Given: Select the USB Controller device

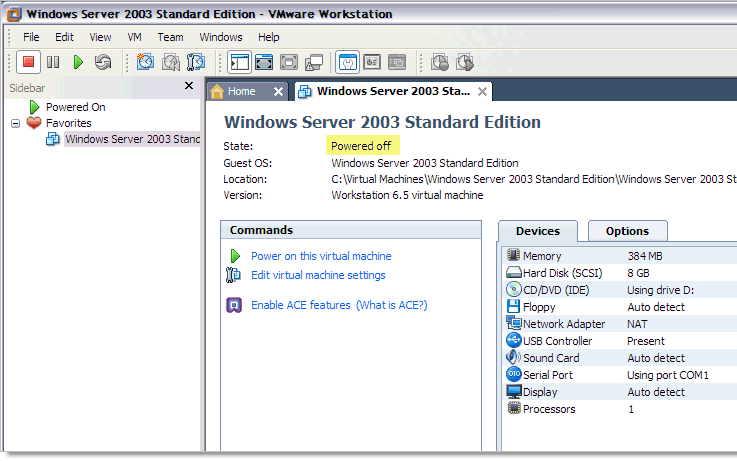Looking at the screenshot, I should coord(619,341).
